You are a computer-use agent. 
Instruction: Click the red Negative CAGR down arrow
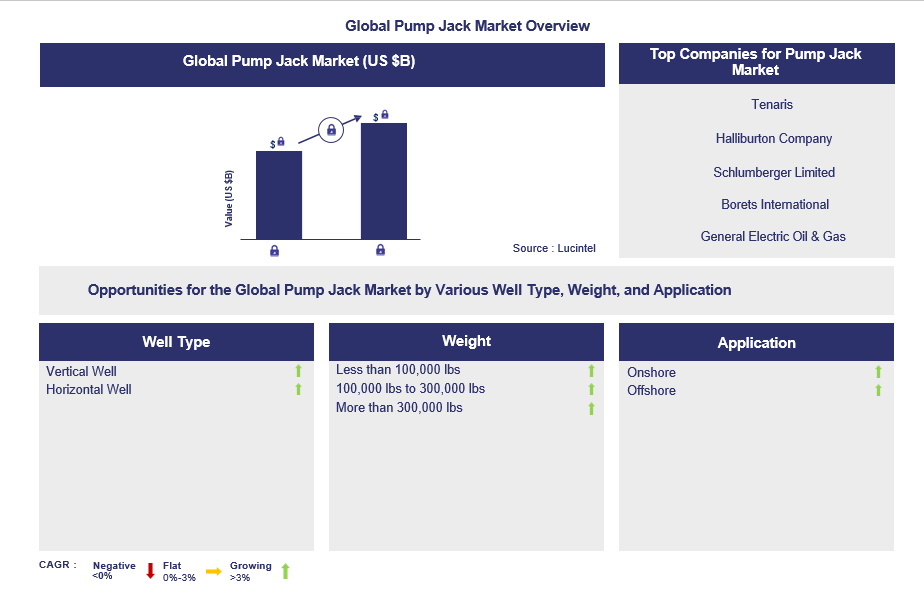click(151, 570)
